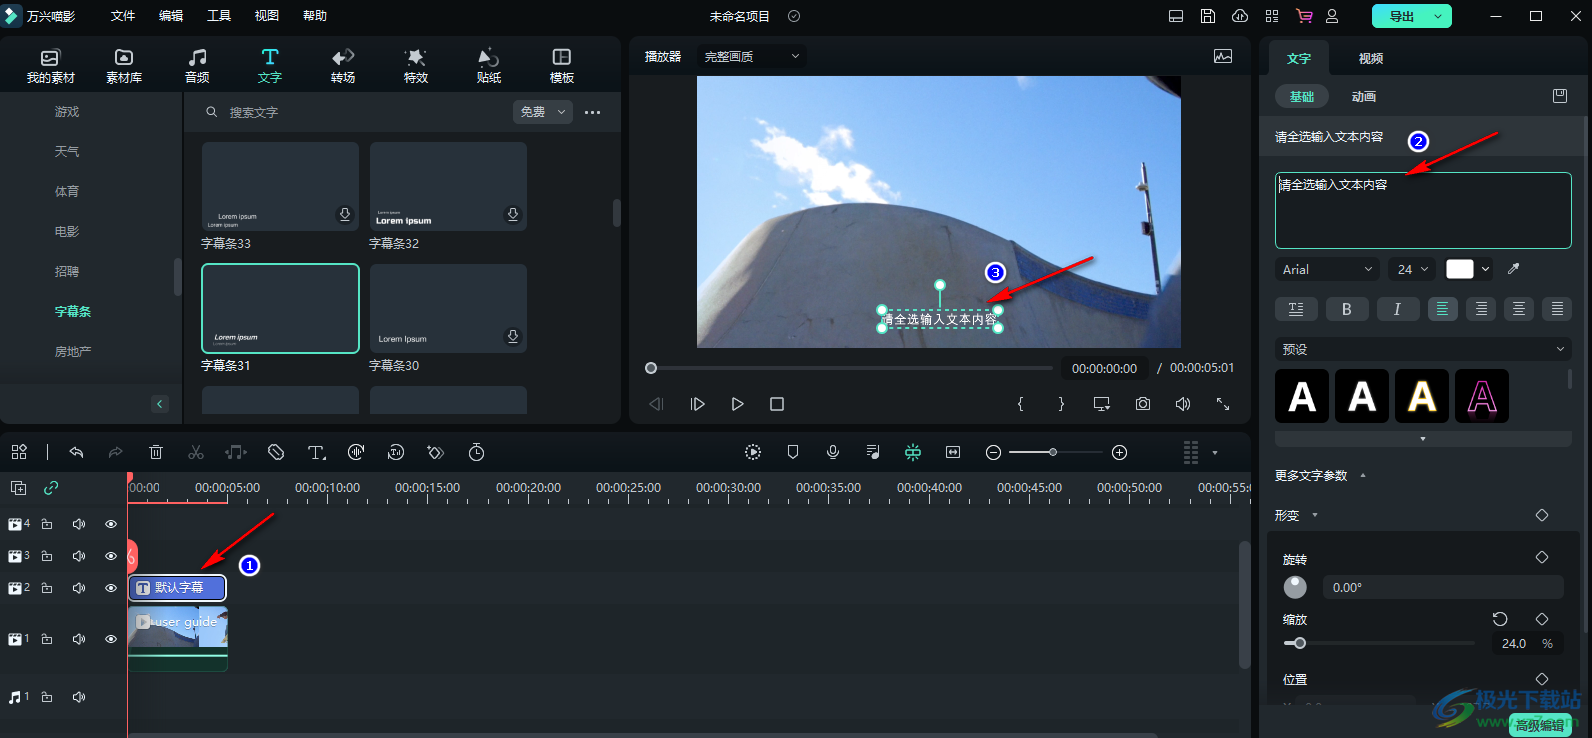The width and height of the screenshot is (1592, 738).
Task: Select the 房地产 category
Action: pyautogui.click(x=73, y=351)
